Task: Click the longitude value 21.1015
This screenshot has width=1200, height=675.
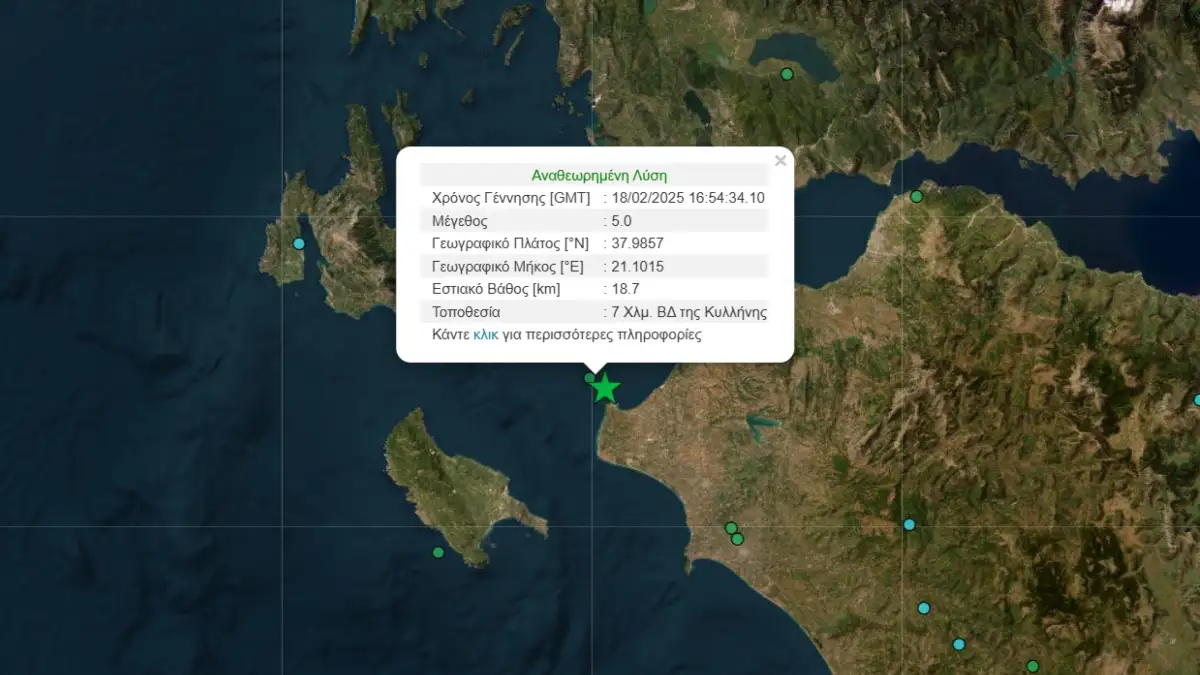Action: click(x=639, y=267)
